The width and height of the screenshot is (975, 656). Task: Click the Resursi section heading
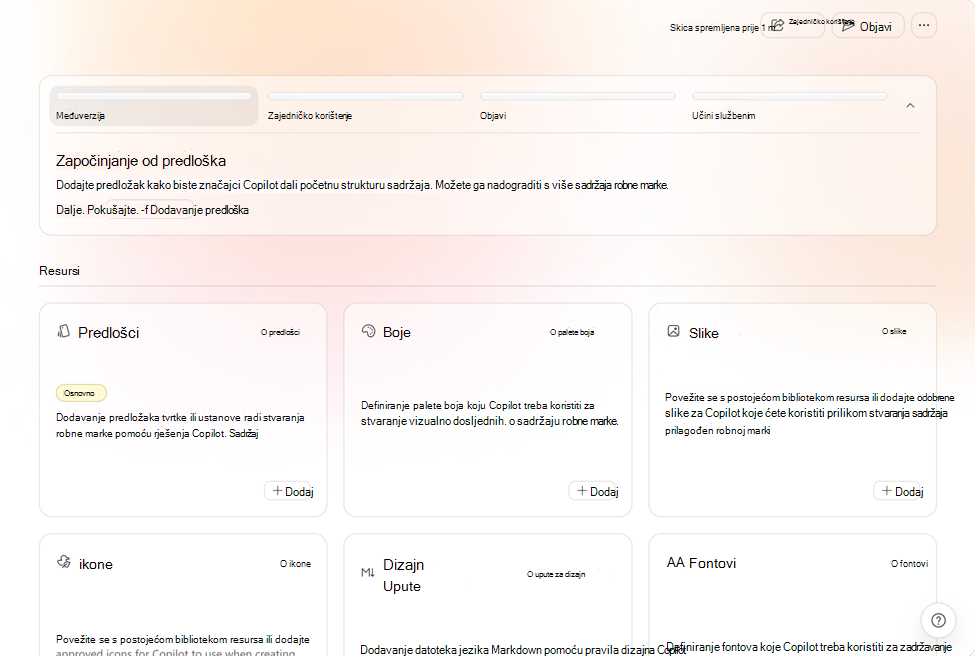(60, 271)
